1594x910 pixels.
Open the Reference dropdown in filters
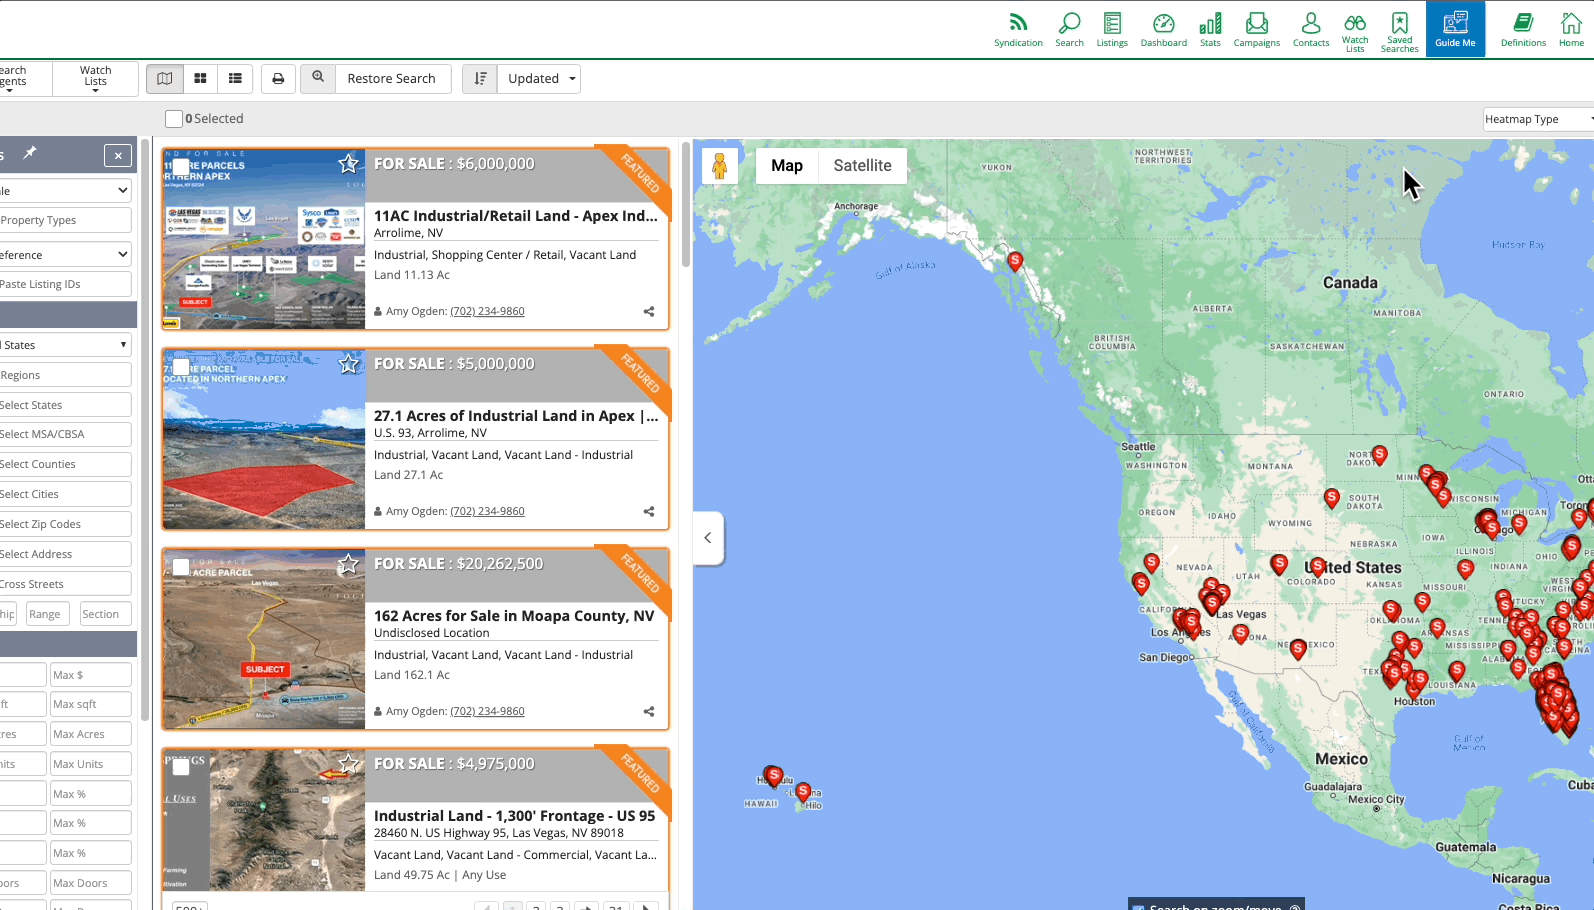[x=66, y=255]
